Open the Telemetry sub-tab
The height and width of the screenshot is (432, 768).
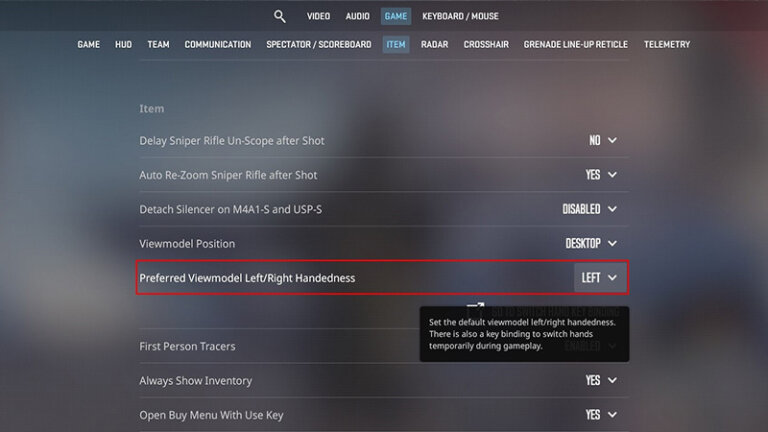[x=667, y=45]
